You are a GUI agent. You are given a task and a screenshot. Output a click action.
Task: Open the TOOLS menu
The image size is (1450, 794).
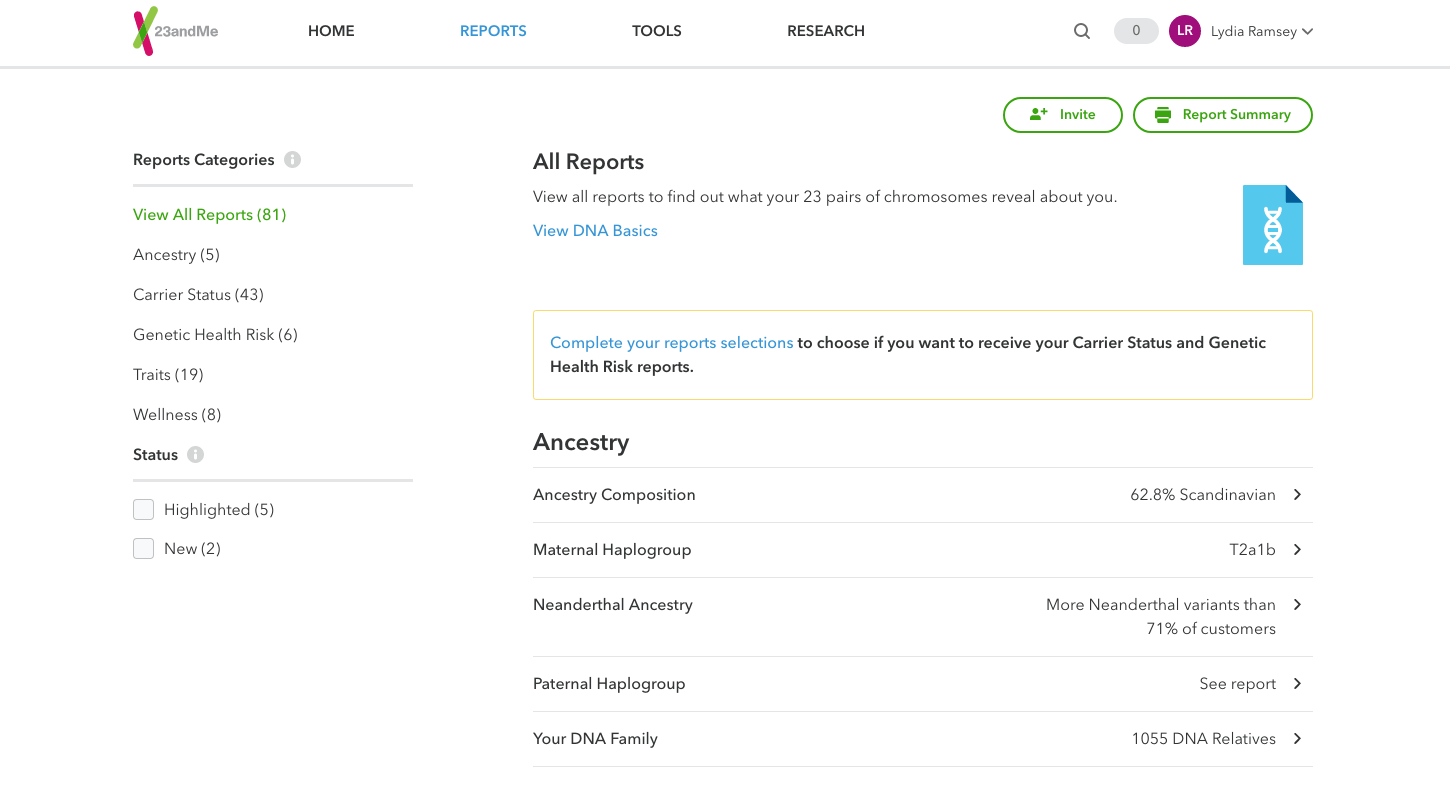(x=657, y=31)
